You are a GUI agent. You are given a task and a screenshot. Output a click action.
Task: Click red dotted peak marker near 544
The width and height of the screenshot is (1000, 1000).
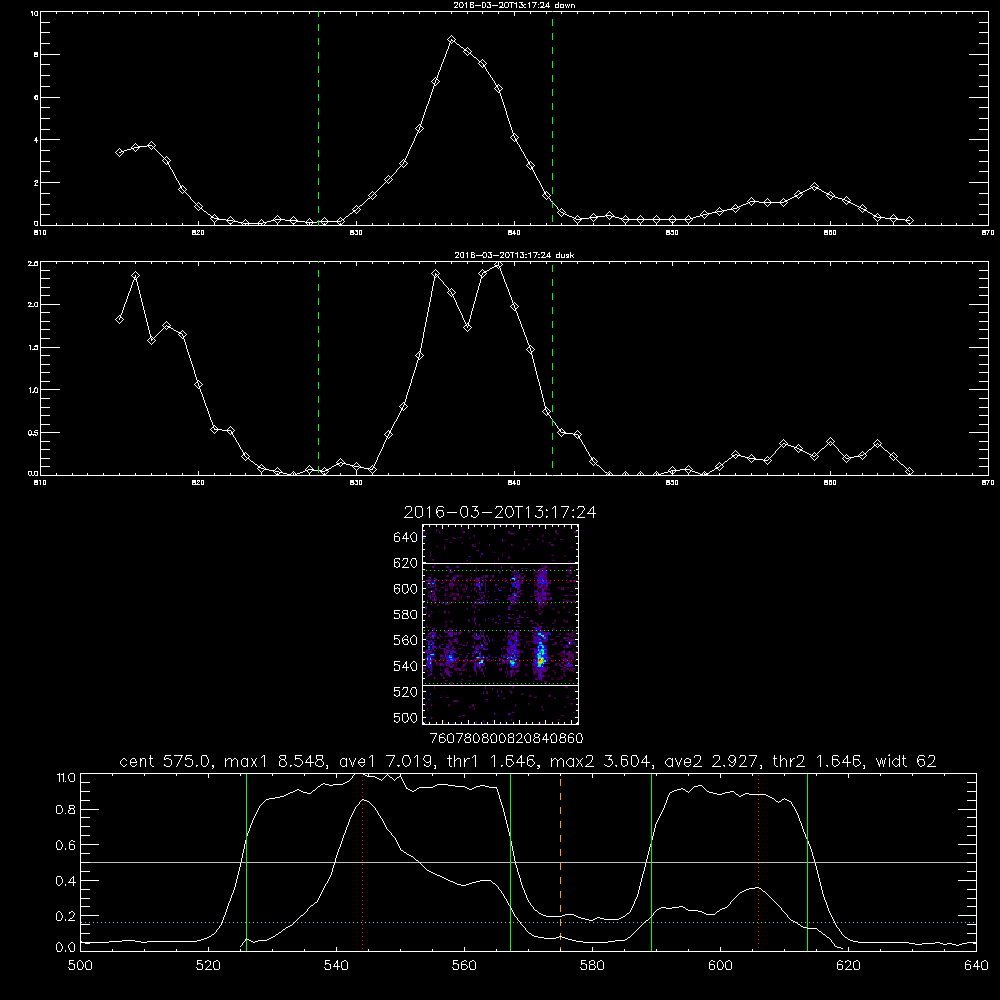pyautogui.click(x=362, y=861)
